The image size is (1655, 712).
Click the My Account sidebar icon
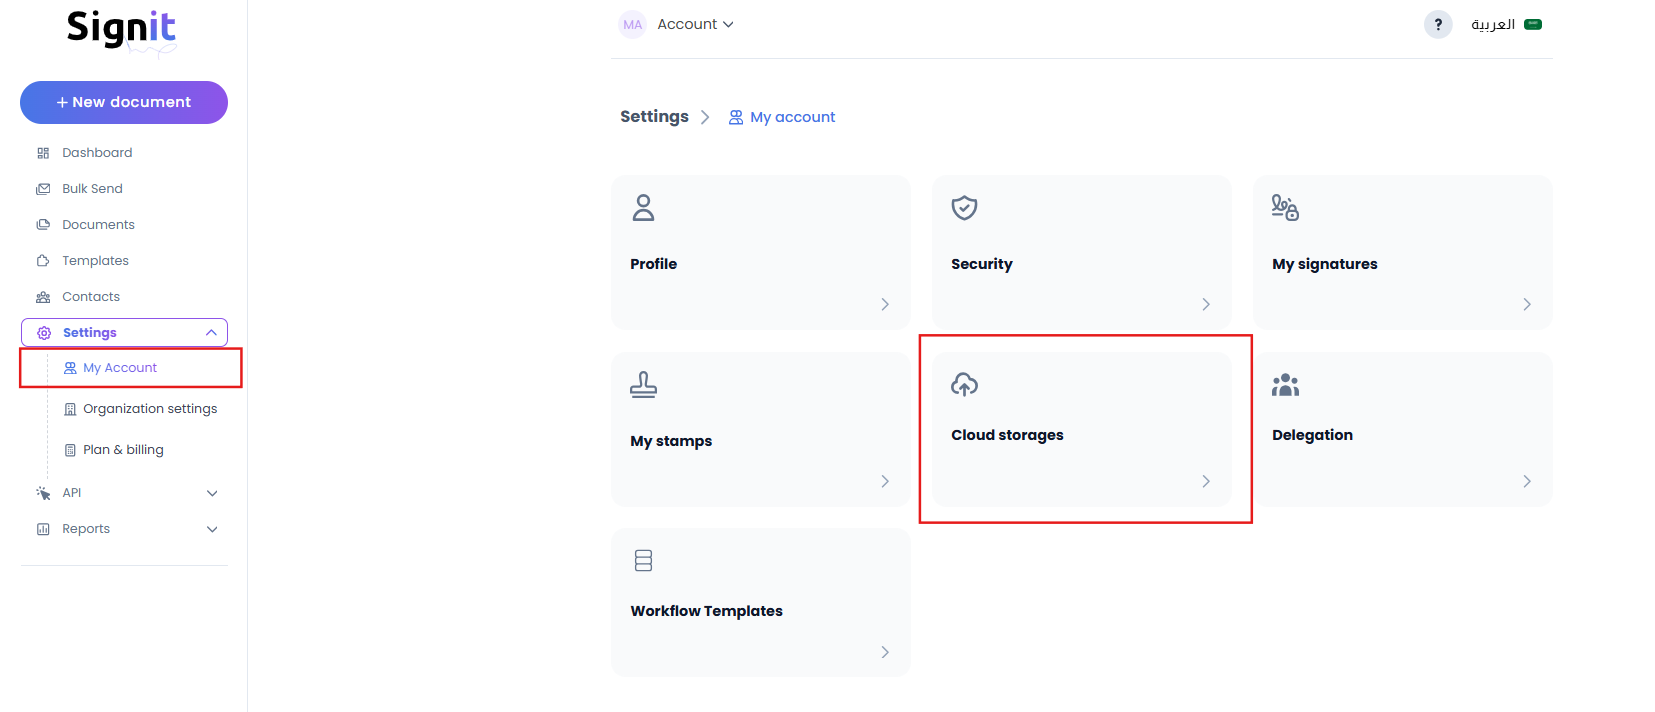pyautogui.click(x=70, y=368)
